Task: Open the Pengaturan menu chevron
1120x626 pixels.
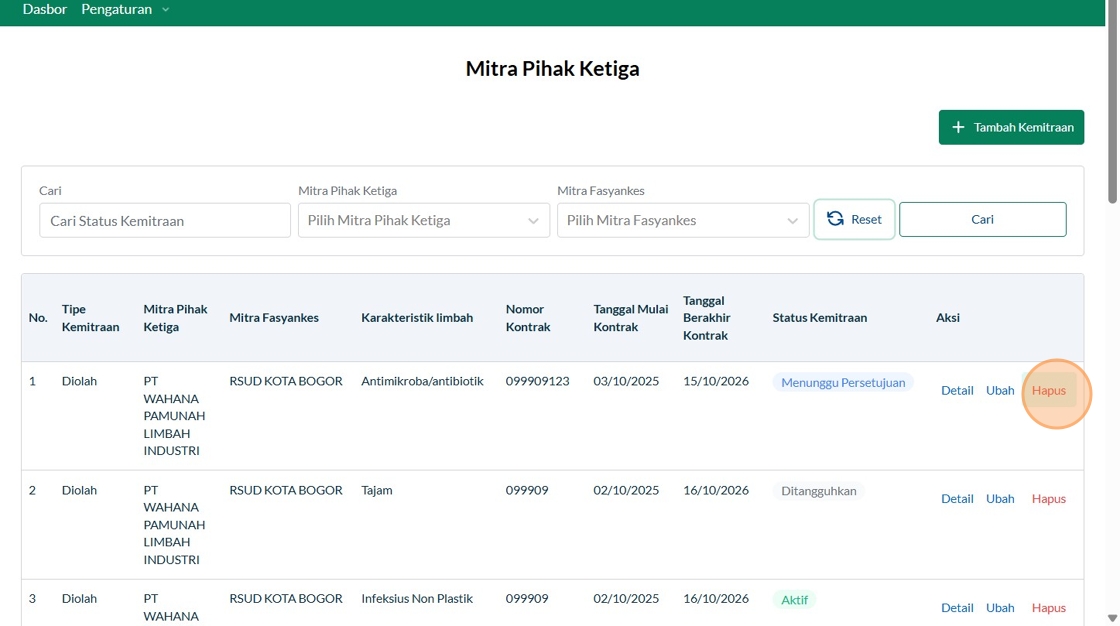Action: 166,10
